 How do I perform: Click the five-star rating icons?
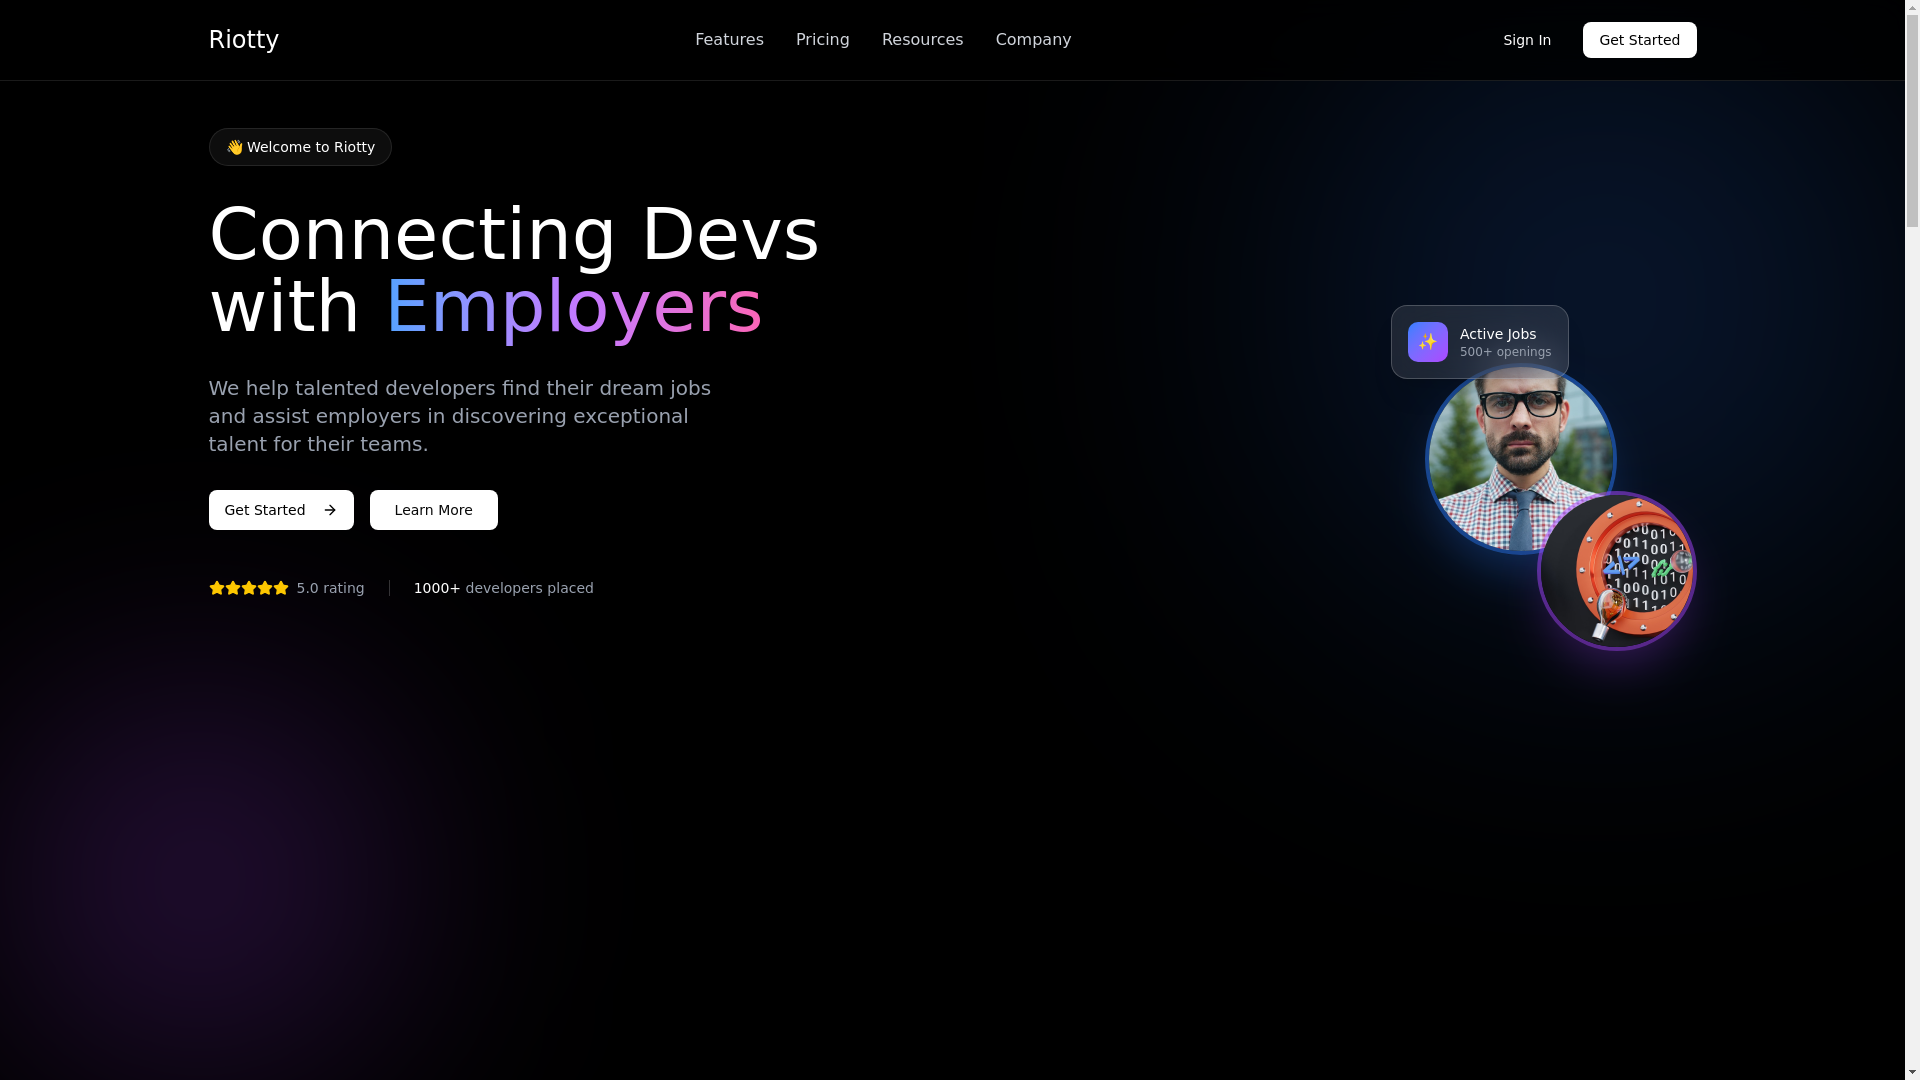pos(248,588)
